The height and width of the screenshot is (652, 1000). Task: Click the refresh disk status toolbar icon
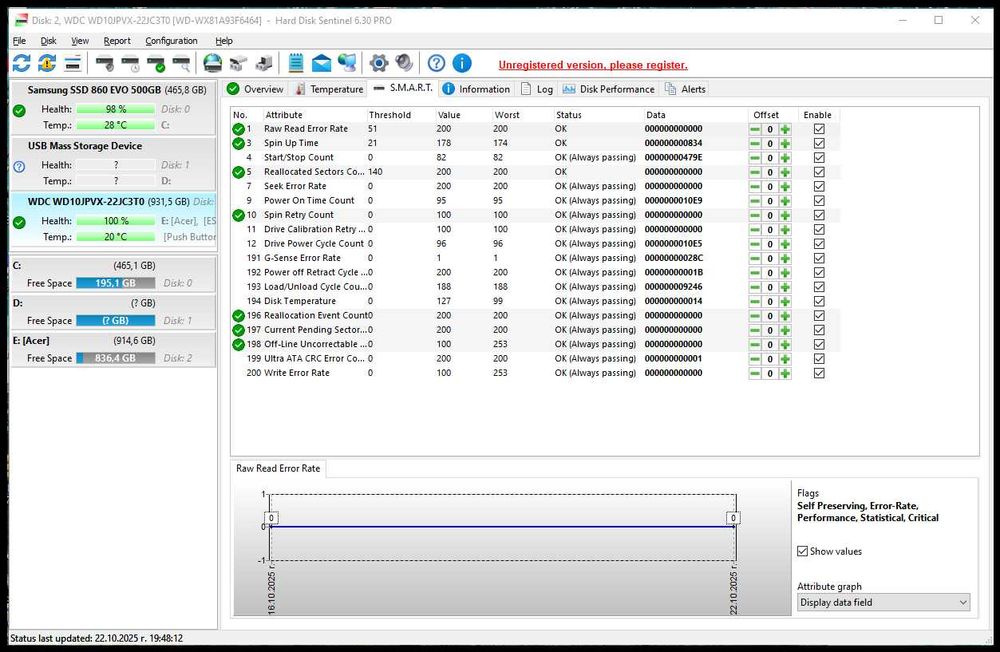22,64
